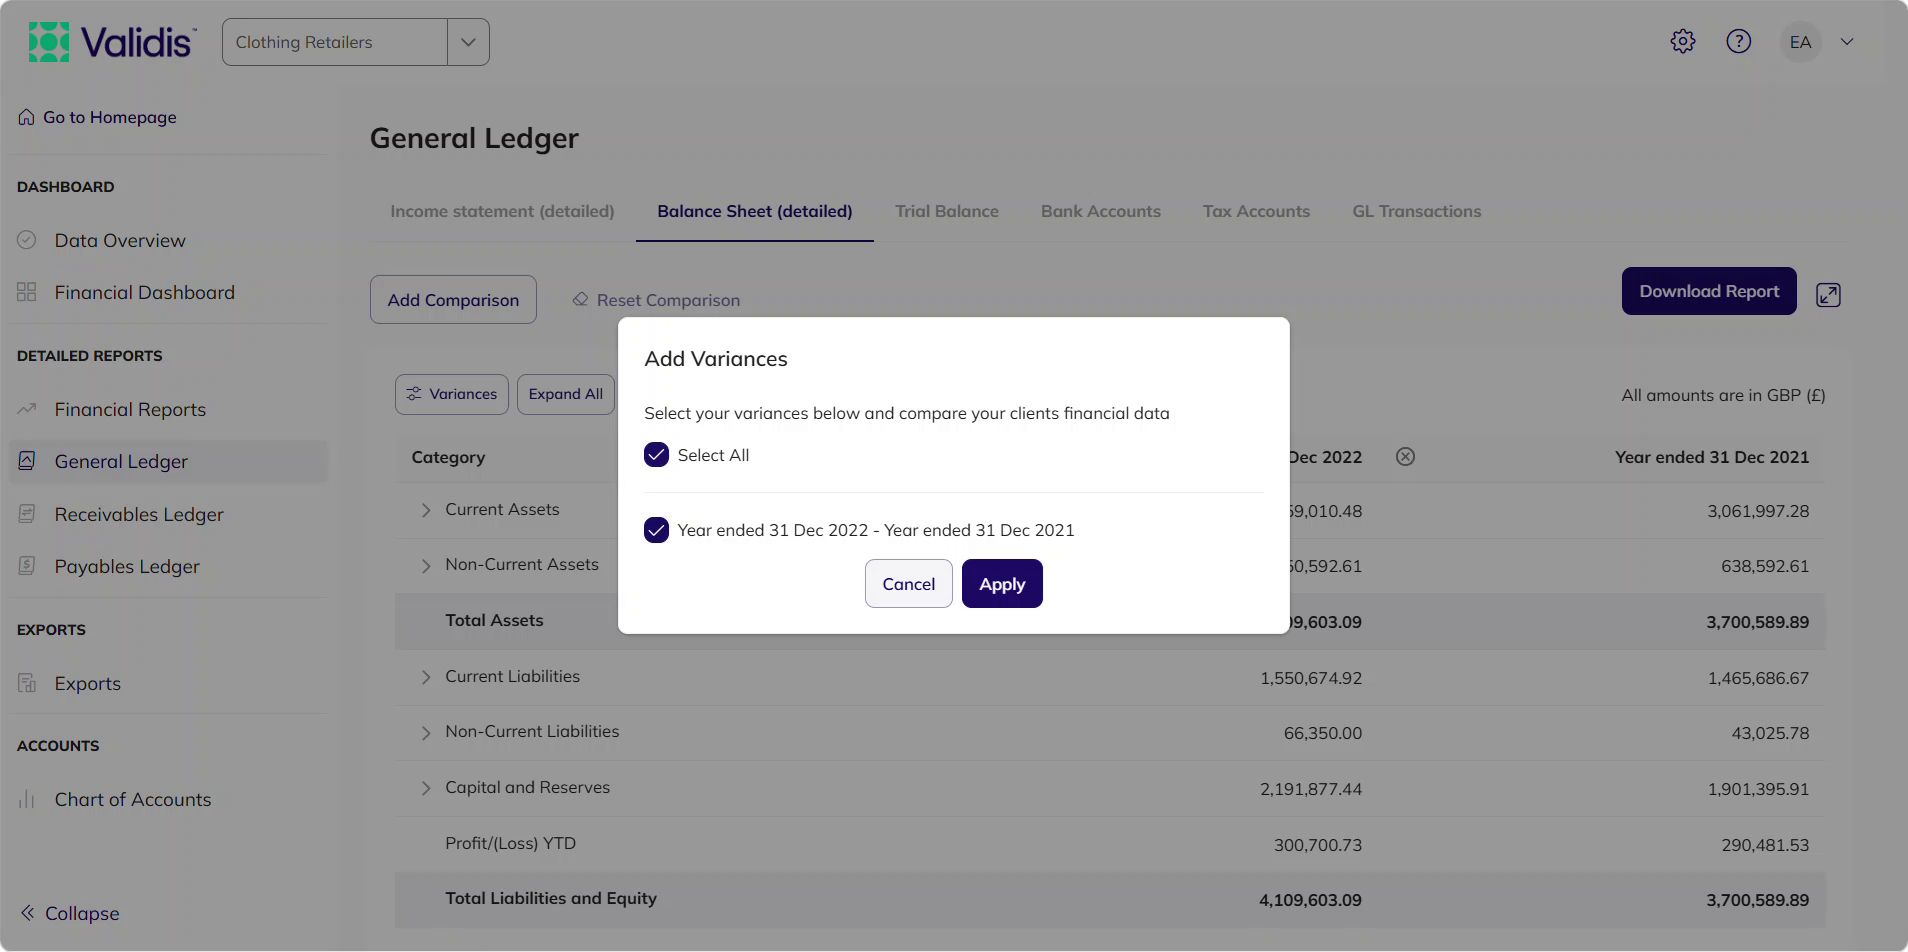Click the Total Assets row label
1908x952 pixels.
coord(494,620)
